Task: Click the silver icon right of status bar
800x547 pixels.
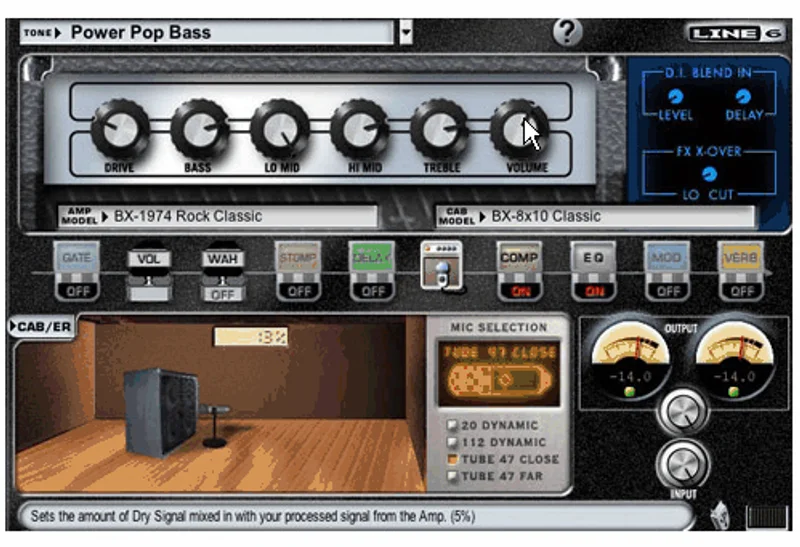Action: pyautogui.click(x=720, y=514)
